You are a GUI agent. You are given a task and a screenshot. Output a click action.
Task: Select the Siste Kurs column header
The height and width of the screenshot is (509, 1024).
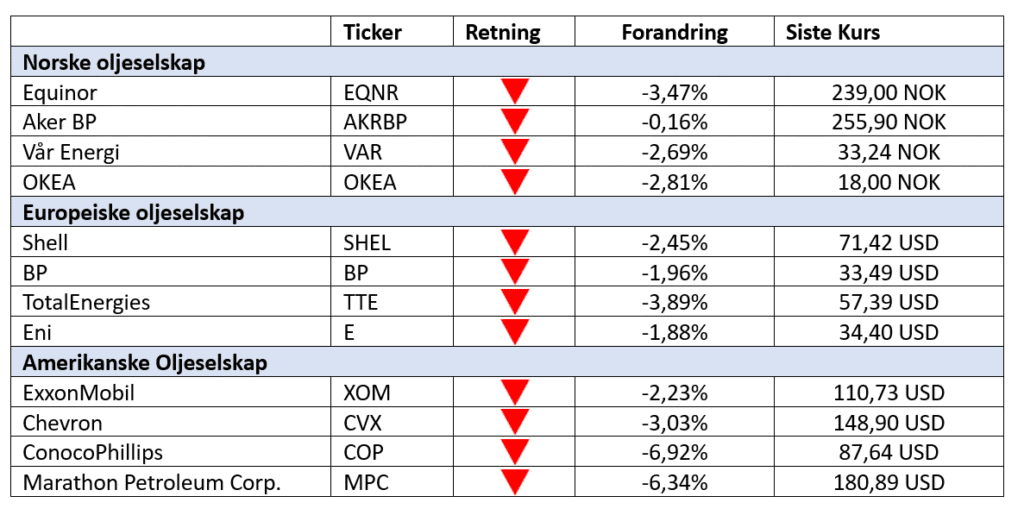click(832, 32)
